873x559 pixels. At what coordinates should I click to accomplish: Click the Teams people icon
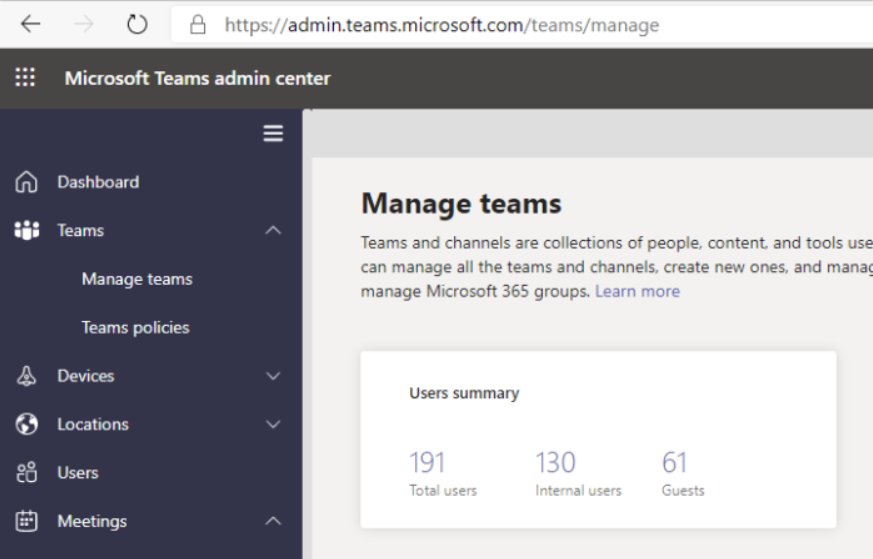point(27,231)
